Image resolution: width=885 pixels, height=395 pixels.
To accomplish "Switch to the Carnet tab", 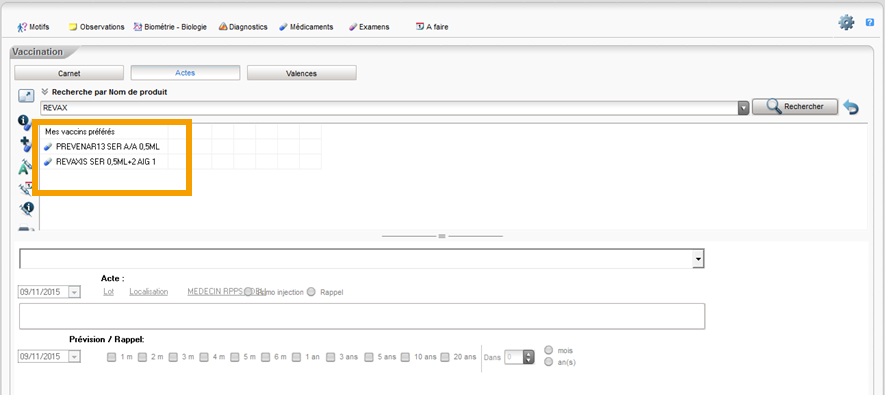I will 69,73.
